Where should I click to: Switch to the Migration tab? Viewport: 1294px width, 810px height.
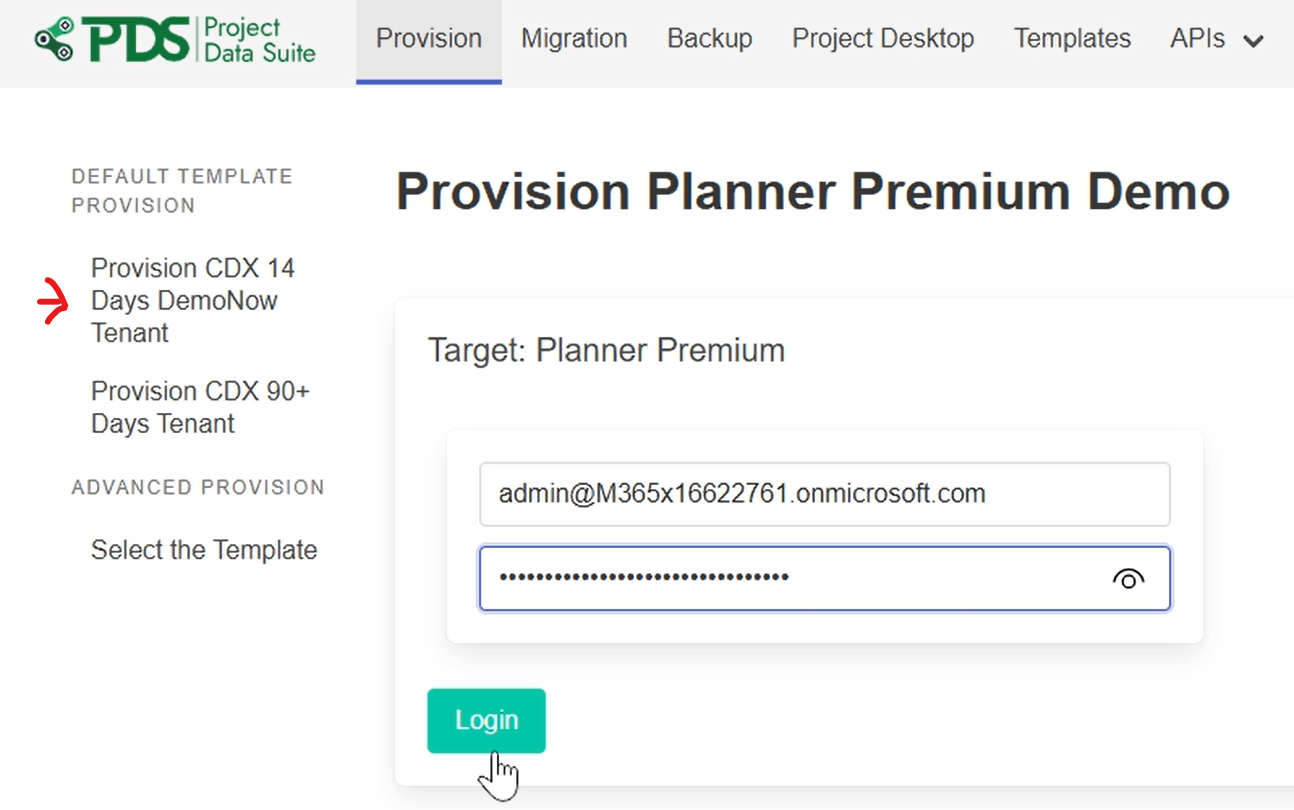coord(574,39)
